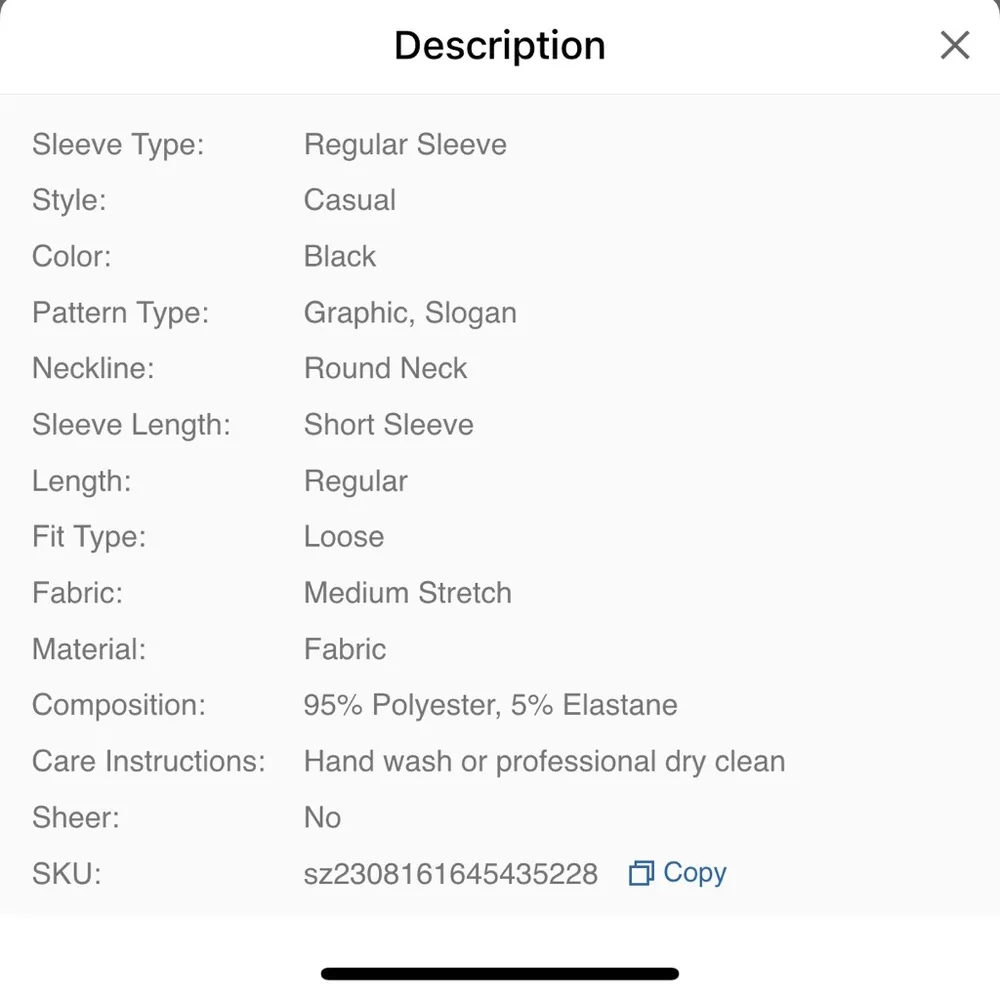Viewport: 1000px width, 1000px height.
Task: Select the Regular Sleeve value
Action: tap(405, 145)
